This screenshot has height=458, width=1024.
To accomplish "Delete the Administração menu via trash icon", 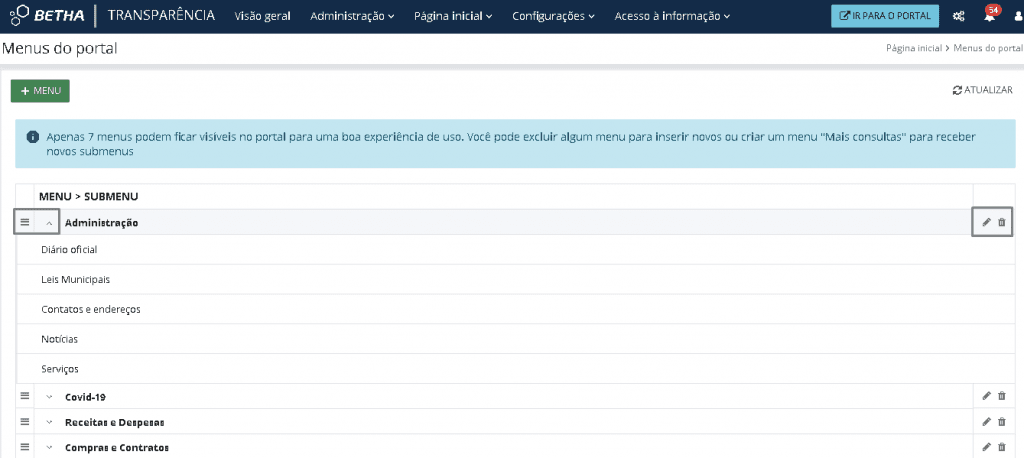I will tap(1002, 222).
